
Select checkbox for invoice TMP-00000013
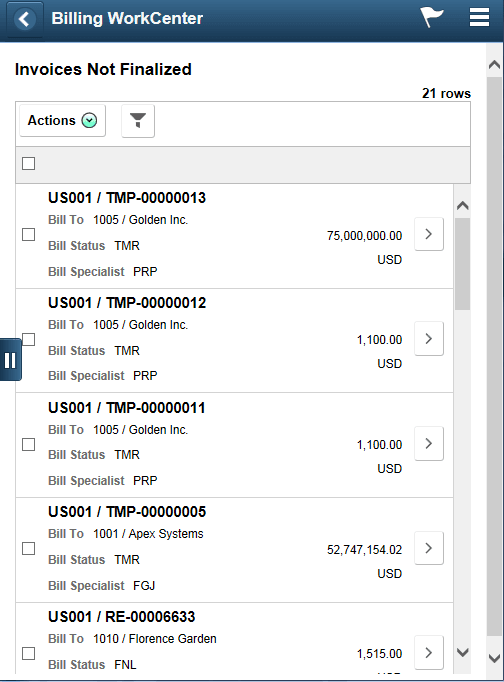point(29,234)
